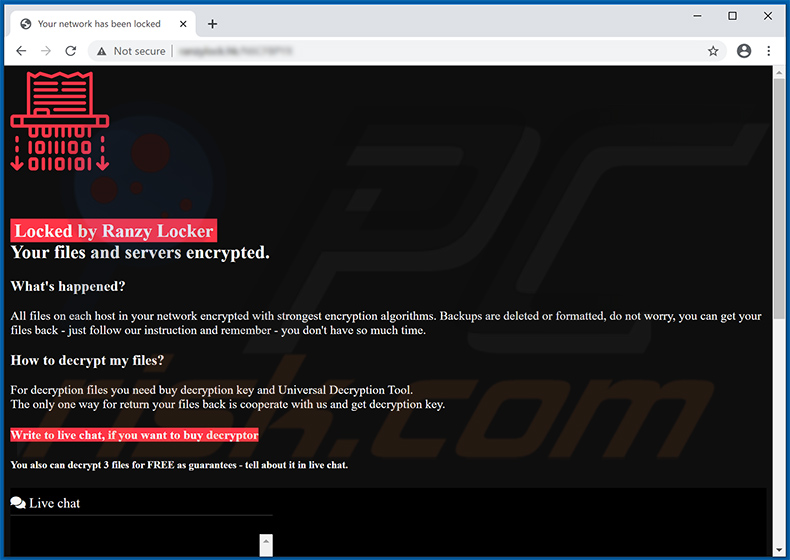Click the Live chat speech bubbles icon
Screen dimensions: 790x560
(x=18, y=503)
